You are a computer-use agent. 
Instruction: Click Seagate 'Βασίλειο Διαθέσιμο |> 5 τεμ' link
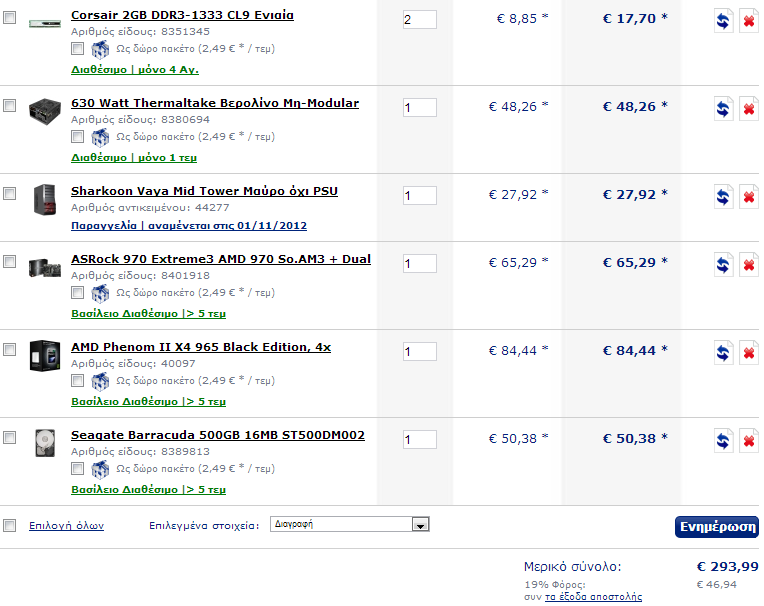point(149,490)
